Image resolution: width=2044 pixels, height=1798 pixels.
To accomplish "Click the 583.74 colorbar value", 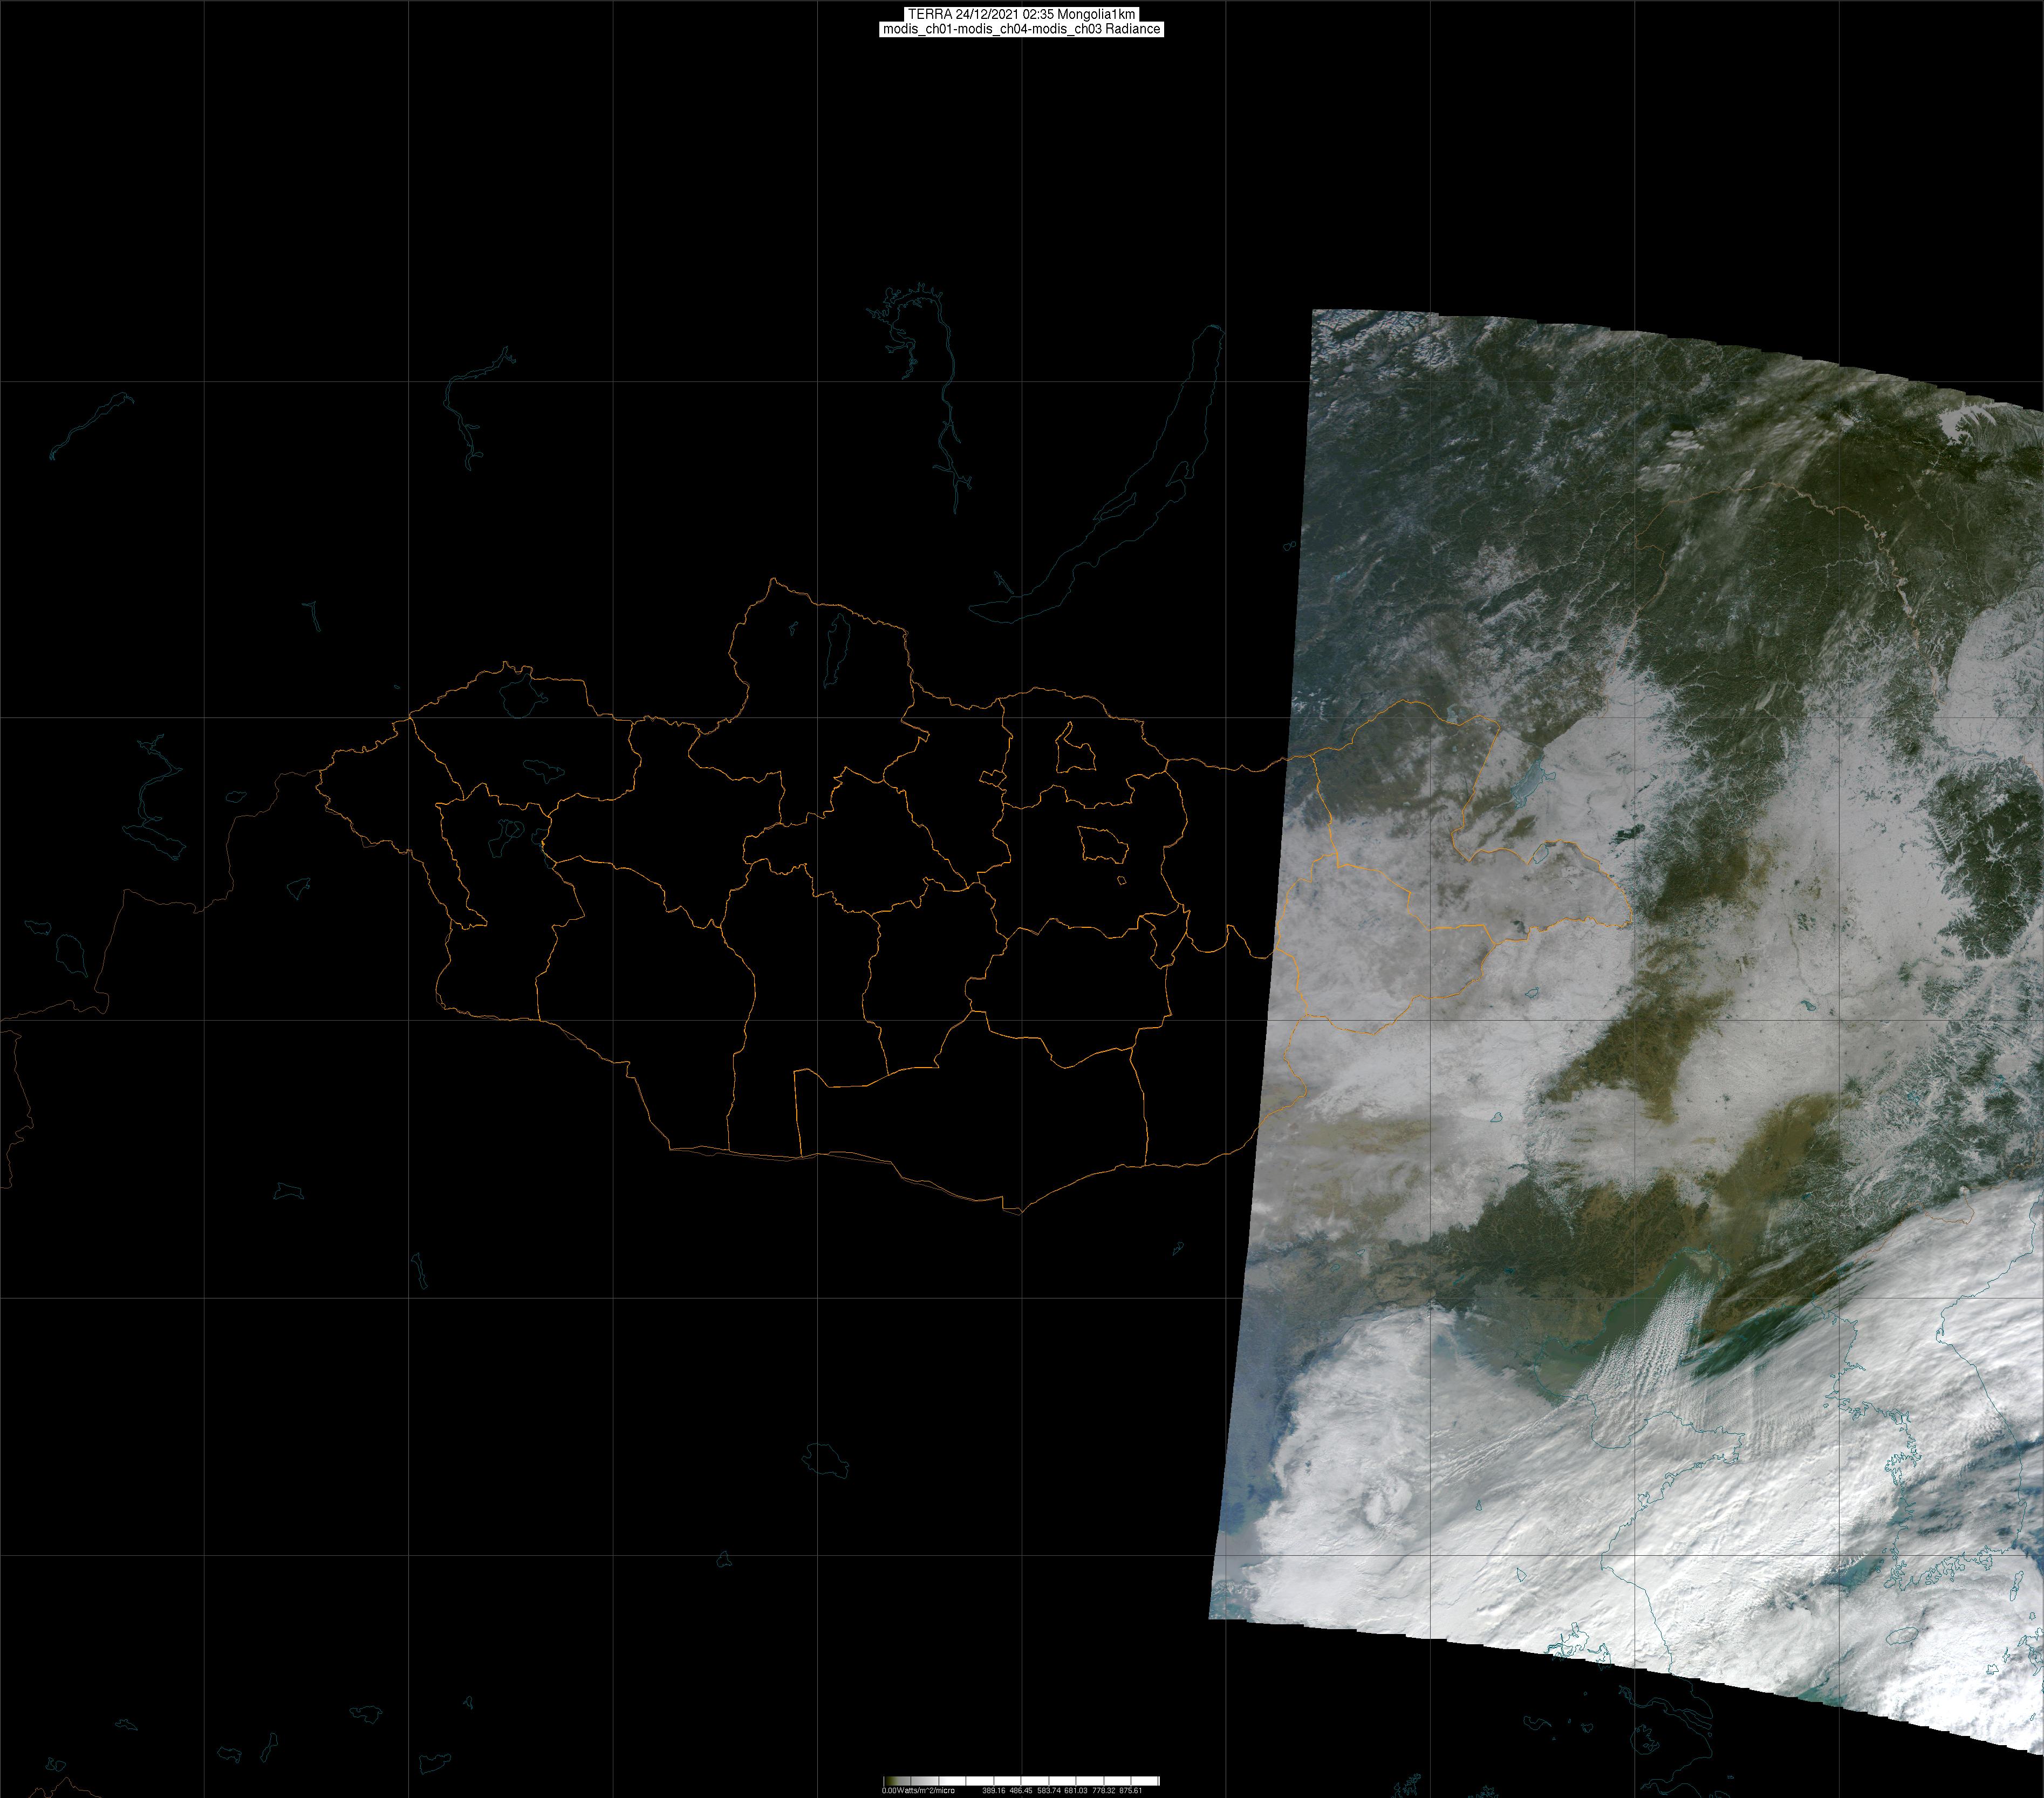I will (x=1049, y=1791).
